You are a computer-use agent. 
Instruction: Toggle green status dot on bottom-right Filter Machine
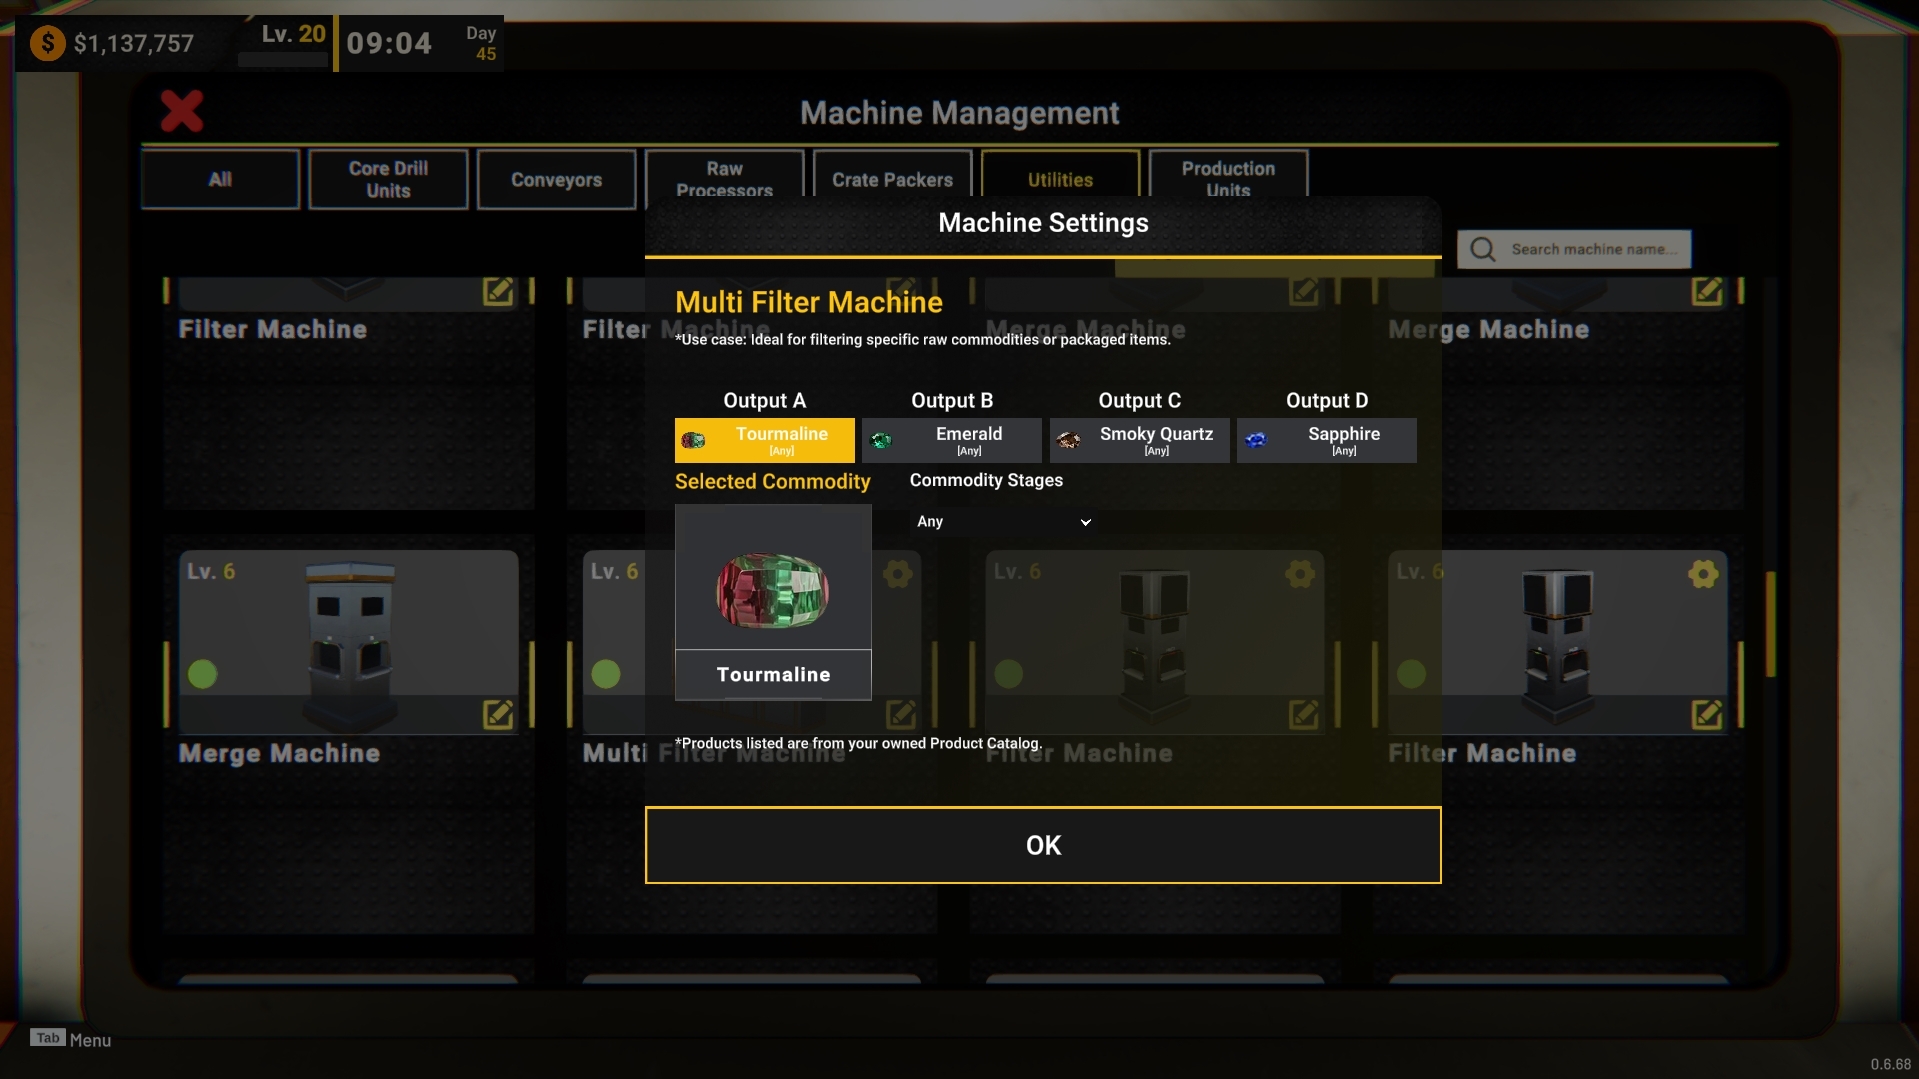point(1412,674)
